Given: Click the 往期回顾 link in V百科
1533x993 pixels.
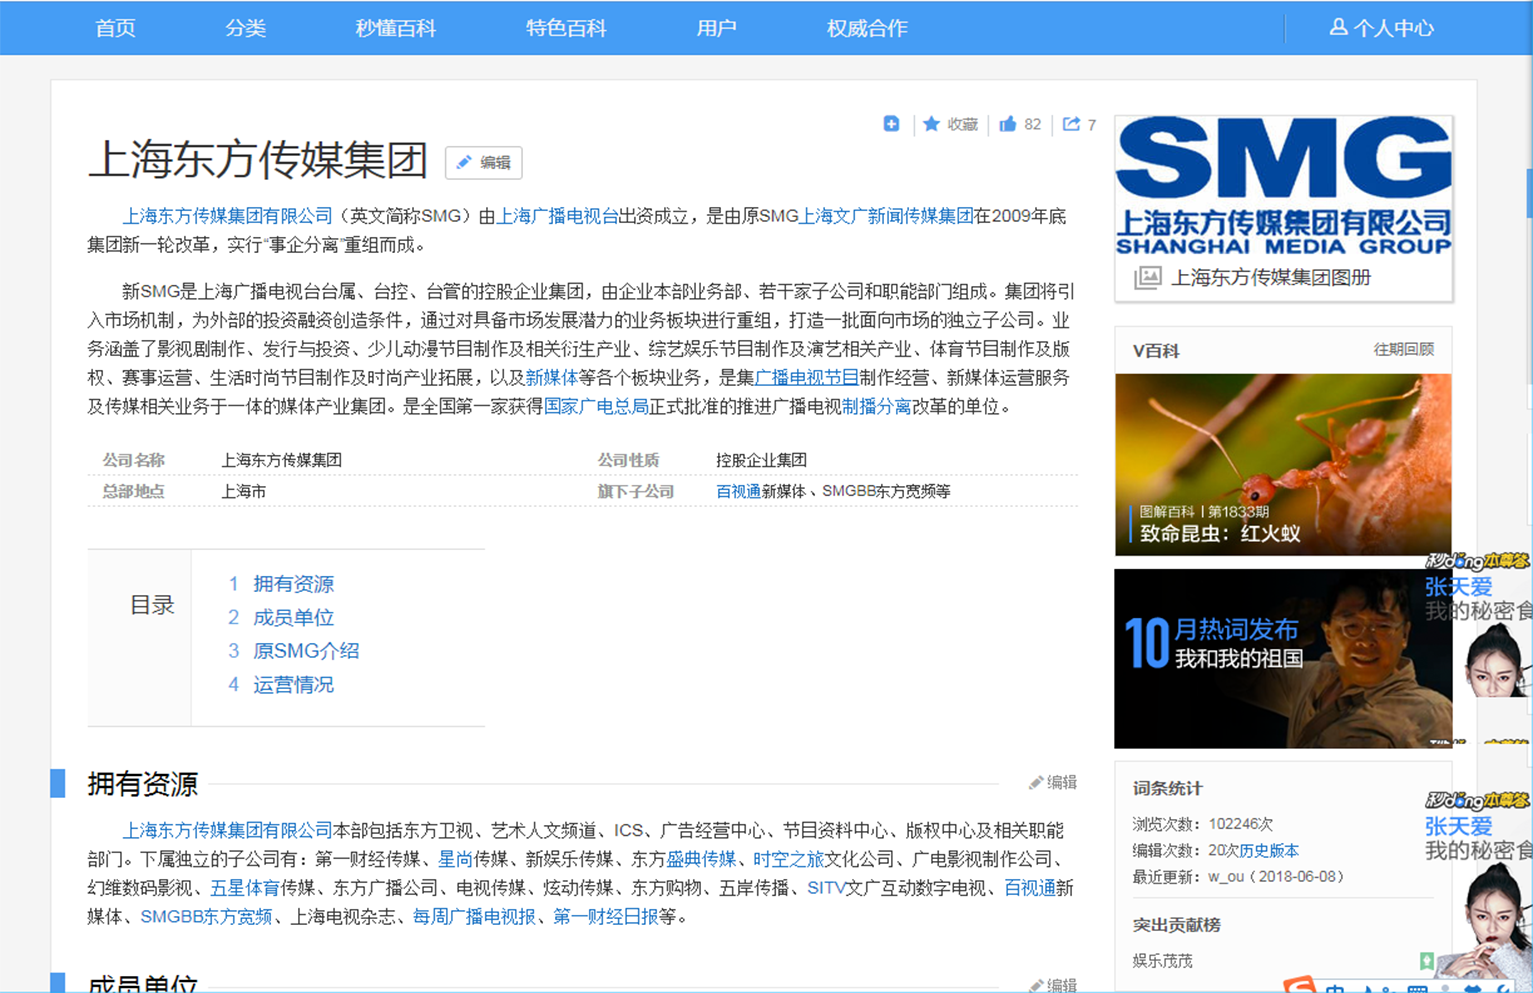Looking at the screenshot, I should 1403,349.
